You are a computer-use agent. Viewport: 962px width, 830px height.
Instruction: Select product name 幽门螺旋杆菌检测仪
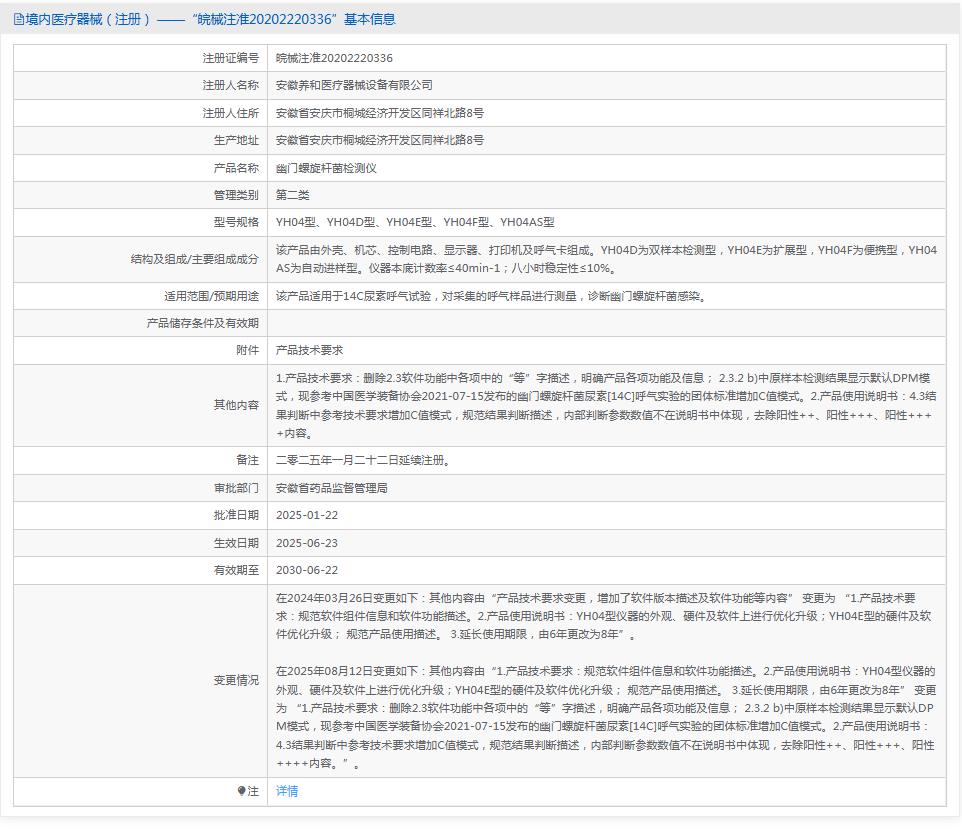(x=326, y=168)
